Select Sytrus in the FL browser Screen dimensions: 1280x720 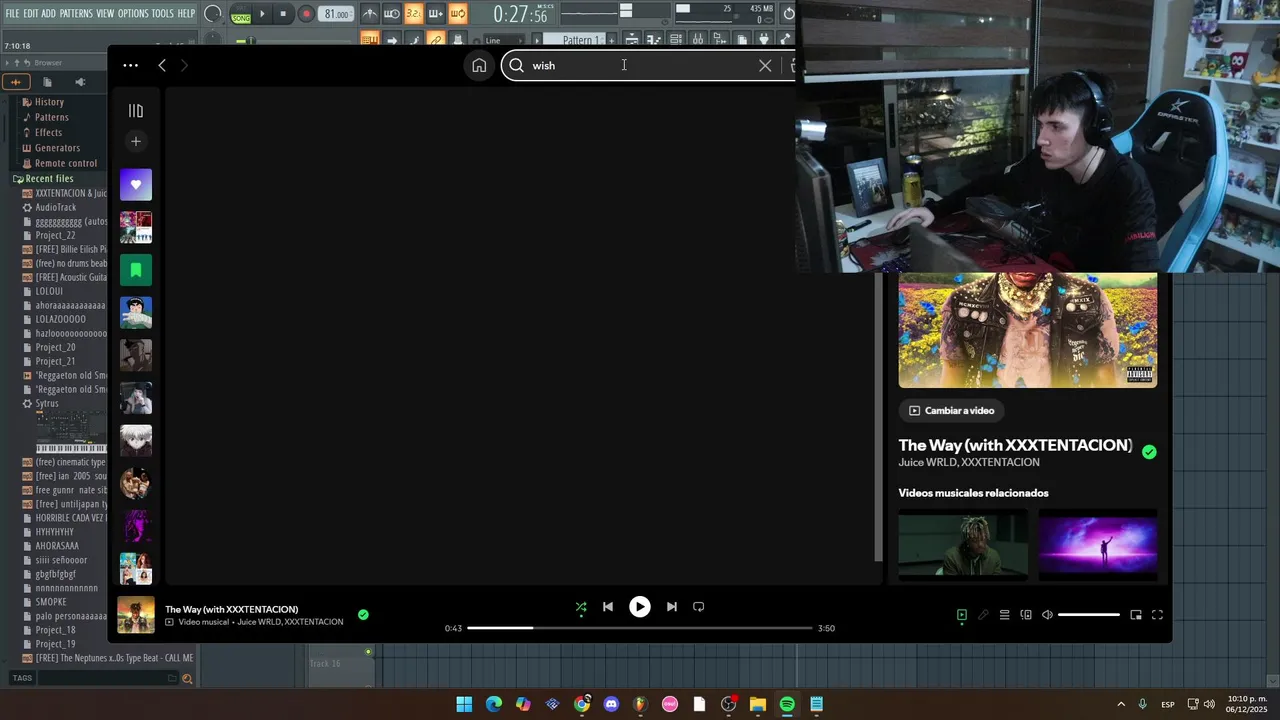click(46, 403)
